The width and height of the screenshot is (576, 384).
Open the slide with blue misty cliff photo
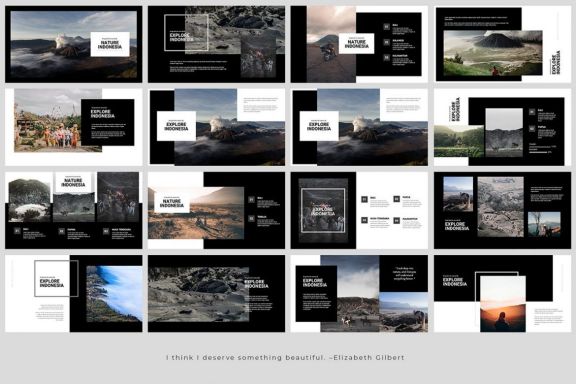coord(74,294)
